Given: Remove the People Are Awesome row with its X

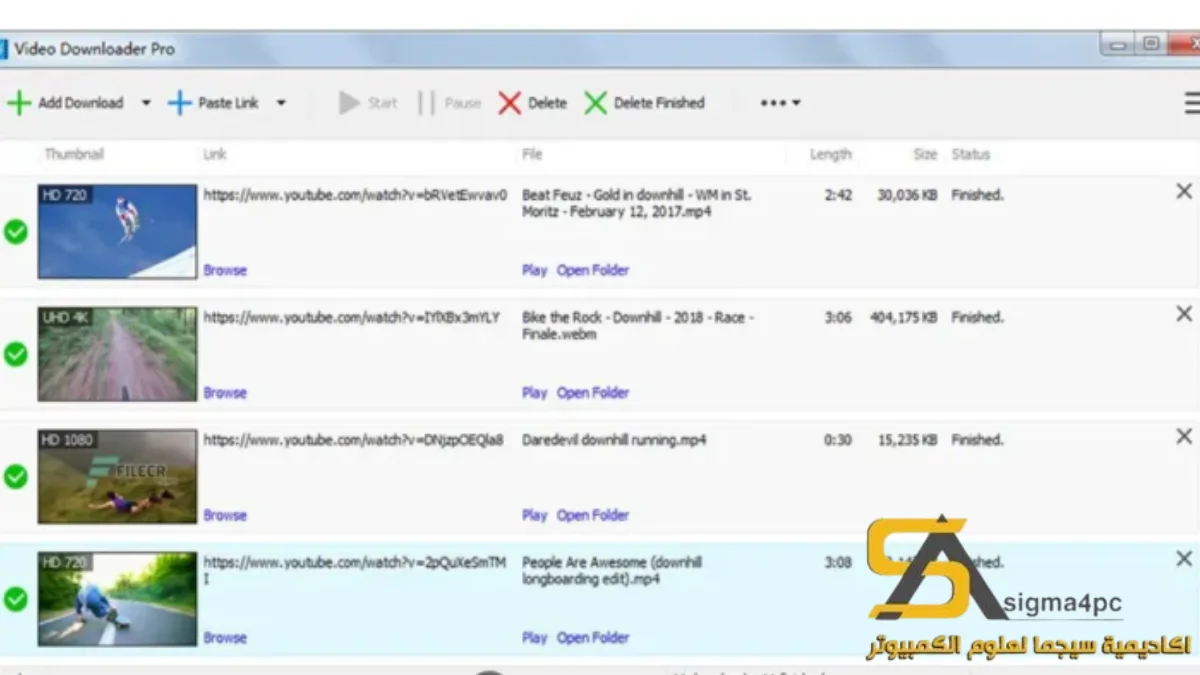Looking at the screenshot, I should (1184, 559).
